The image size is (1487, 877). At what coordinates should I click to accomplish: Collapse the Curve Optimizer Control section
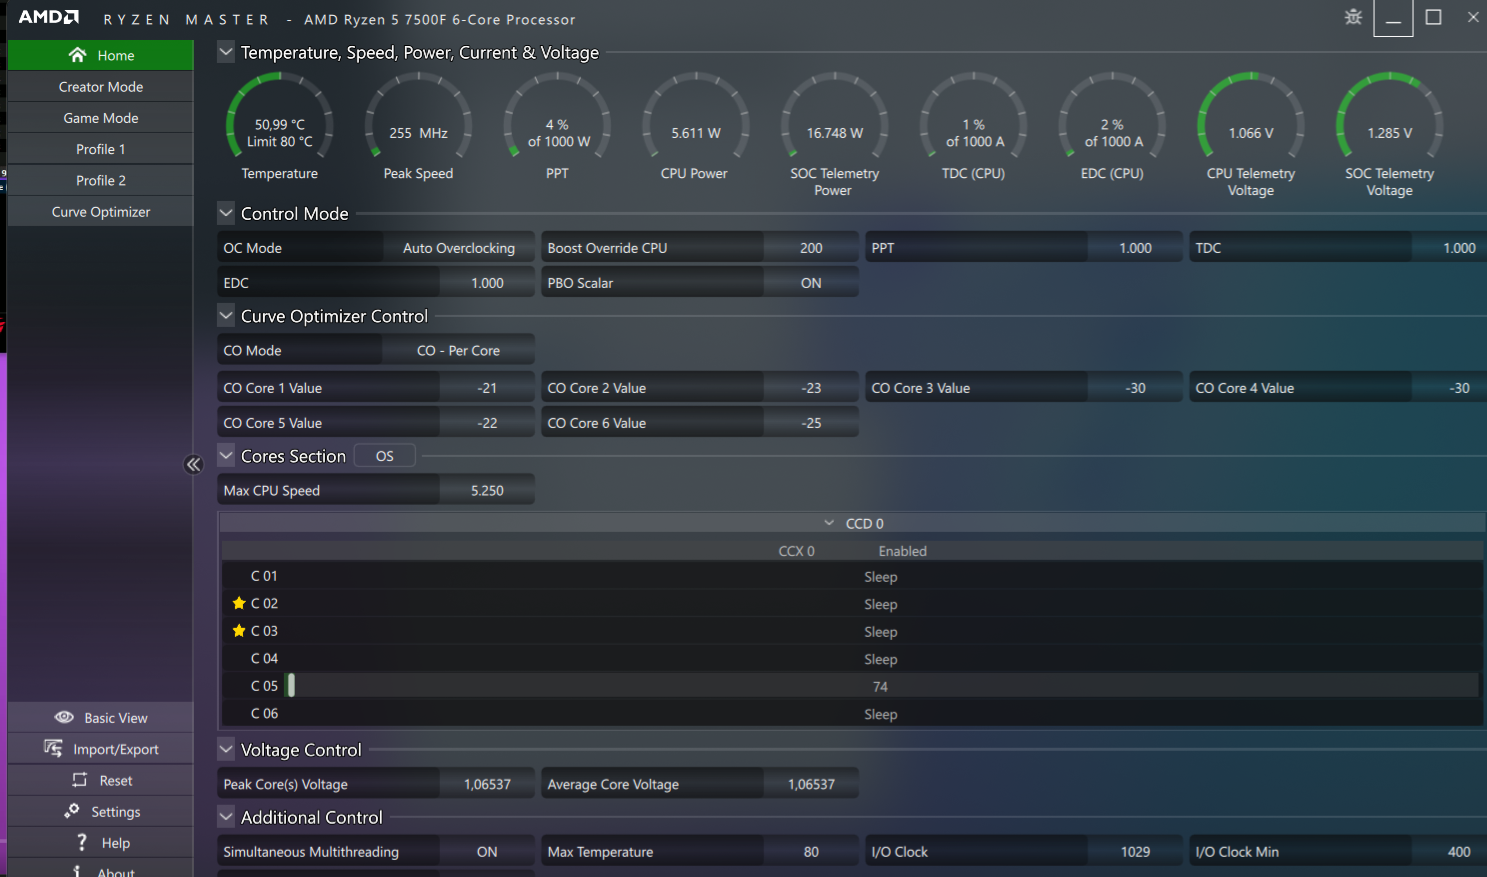[x=226, y=316]
